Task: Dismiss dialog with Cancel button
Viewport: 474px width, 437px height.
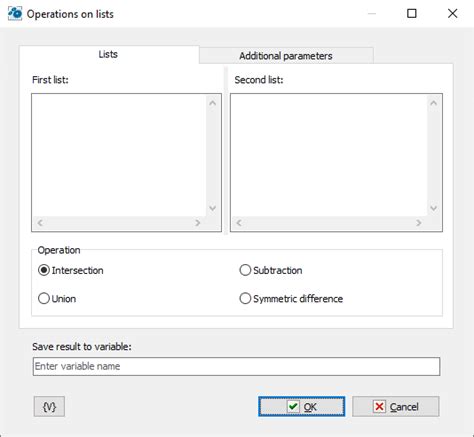Action: 396,407
